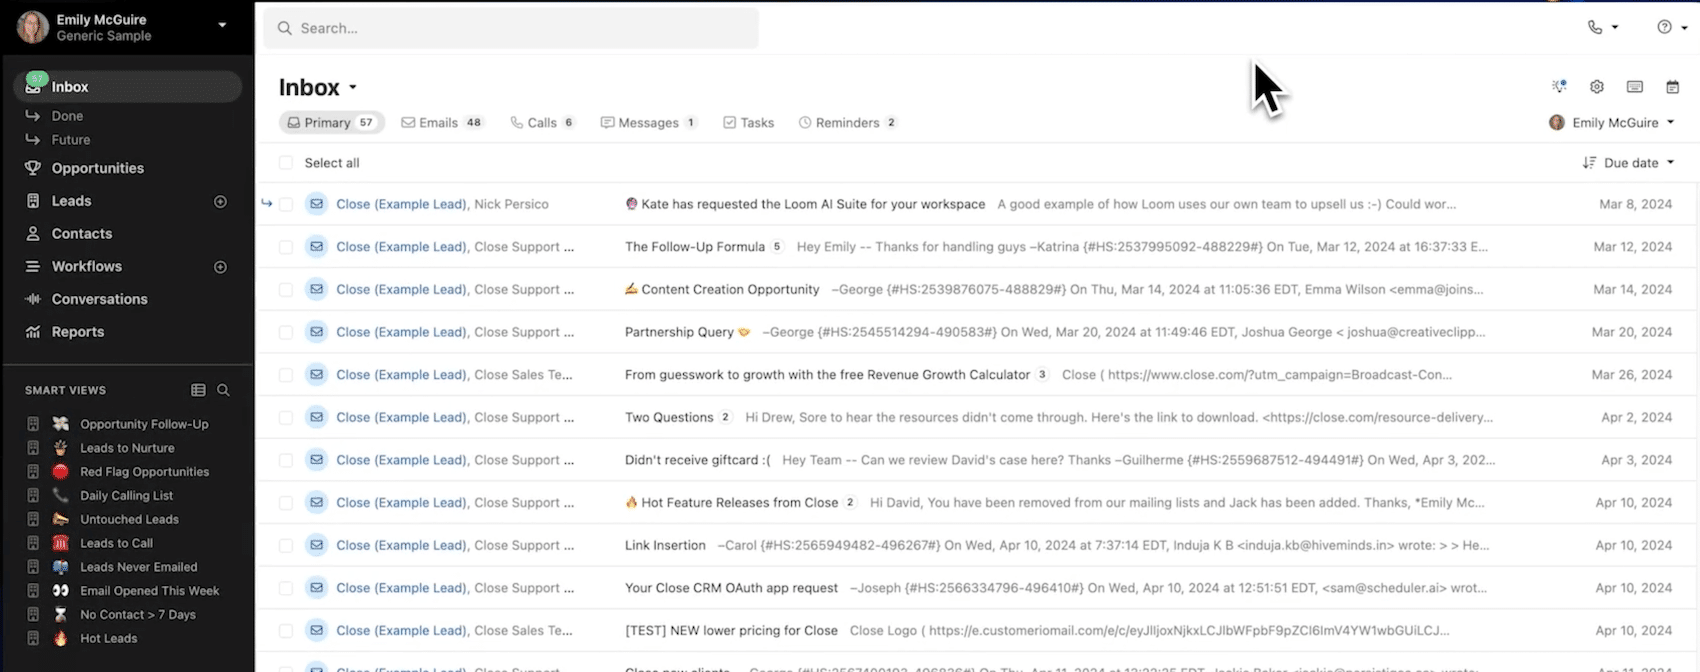Click email icon on Link Insertion row
The width and height of the screenshot is (1700, 672).
pos(316,545)
